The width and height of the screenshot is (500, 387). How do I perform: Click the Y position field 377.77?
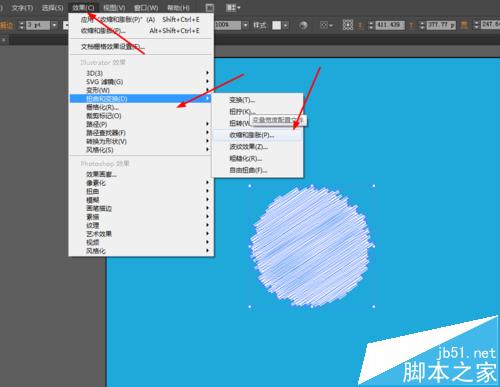(x=441, y=25)
